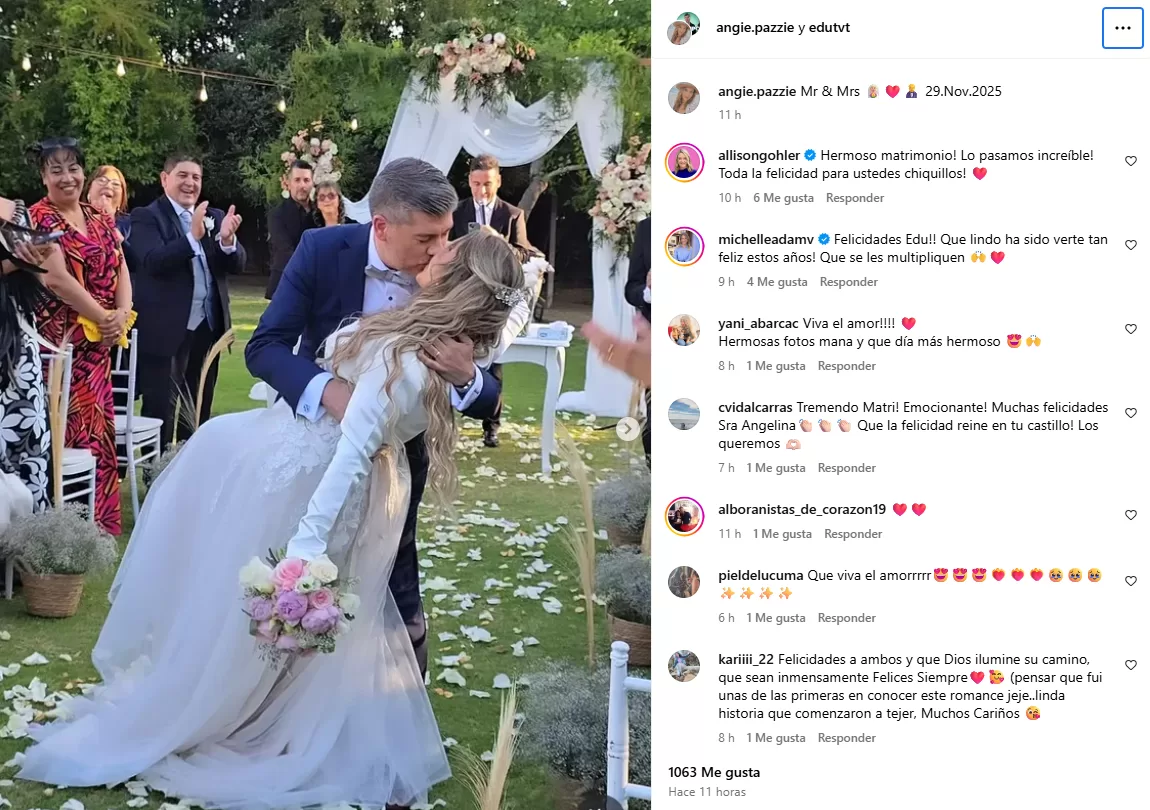The image size is (1150, 810).
Task: Like michelleadamv's comment with the heart
Action: [x=1130, y=245]
